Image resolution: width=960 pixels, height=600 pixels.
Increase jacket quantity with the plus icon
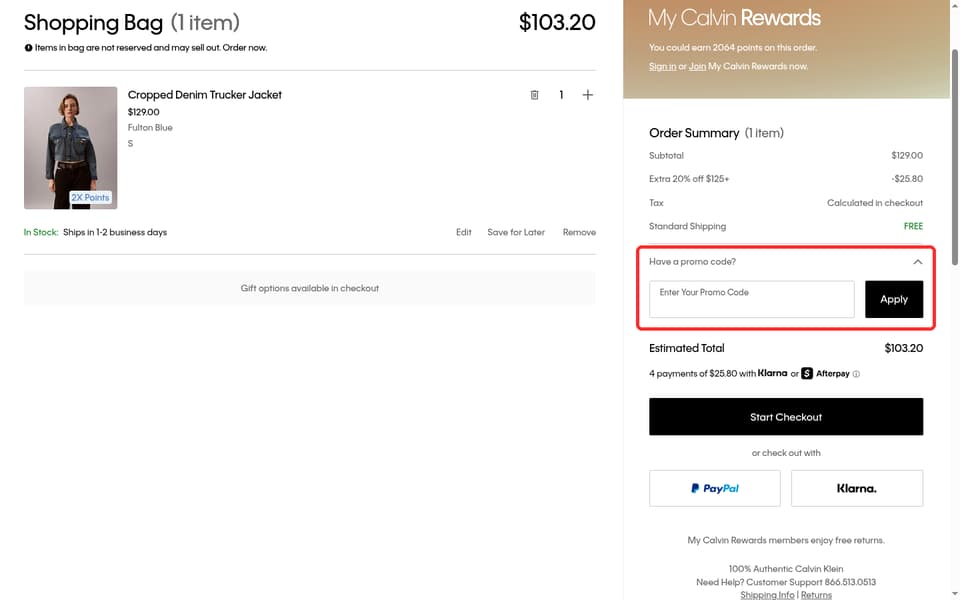click(x=587, y=95)
